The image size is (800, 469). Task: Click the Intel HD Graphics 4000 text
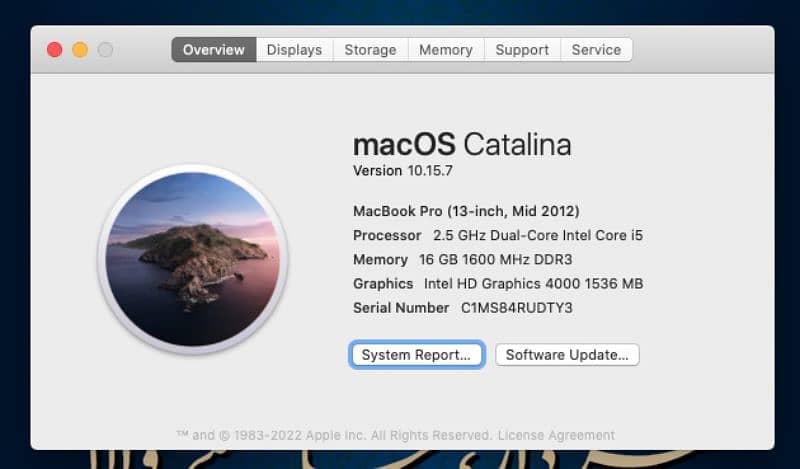pos(533,284)
